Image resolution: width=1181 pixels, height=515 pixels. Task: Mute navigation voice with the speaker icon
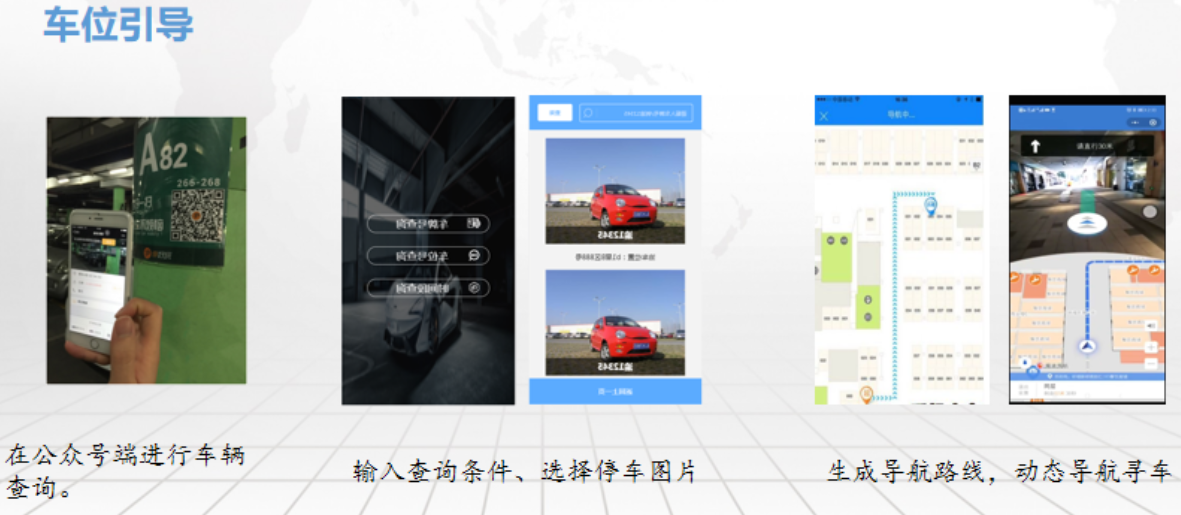1151,325
